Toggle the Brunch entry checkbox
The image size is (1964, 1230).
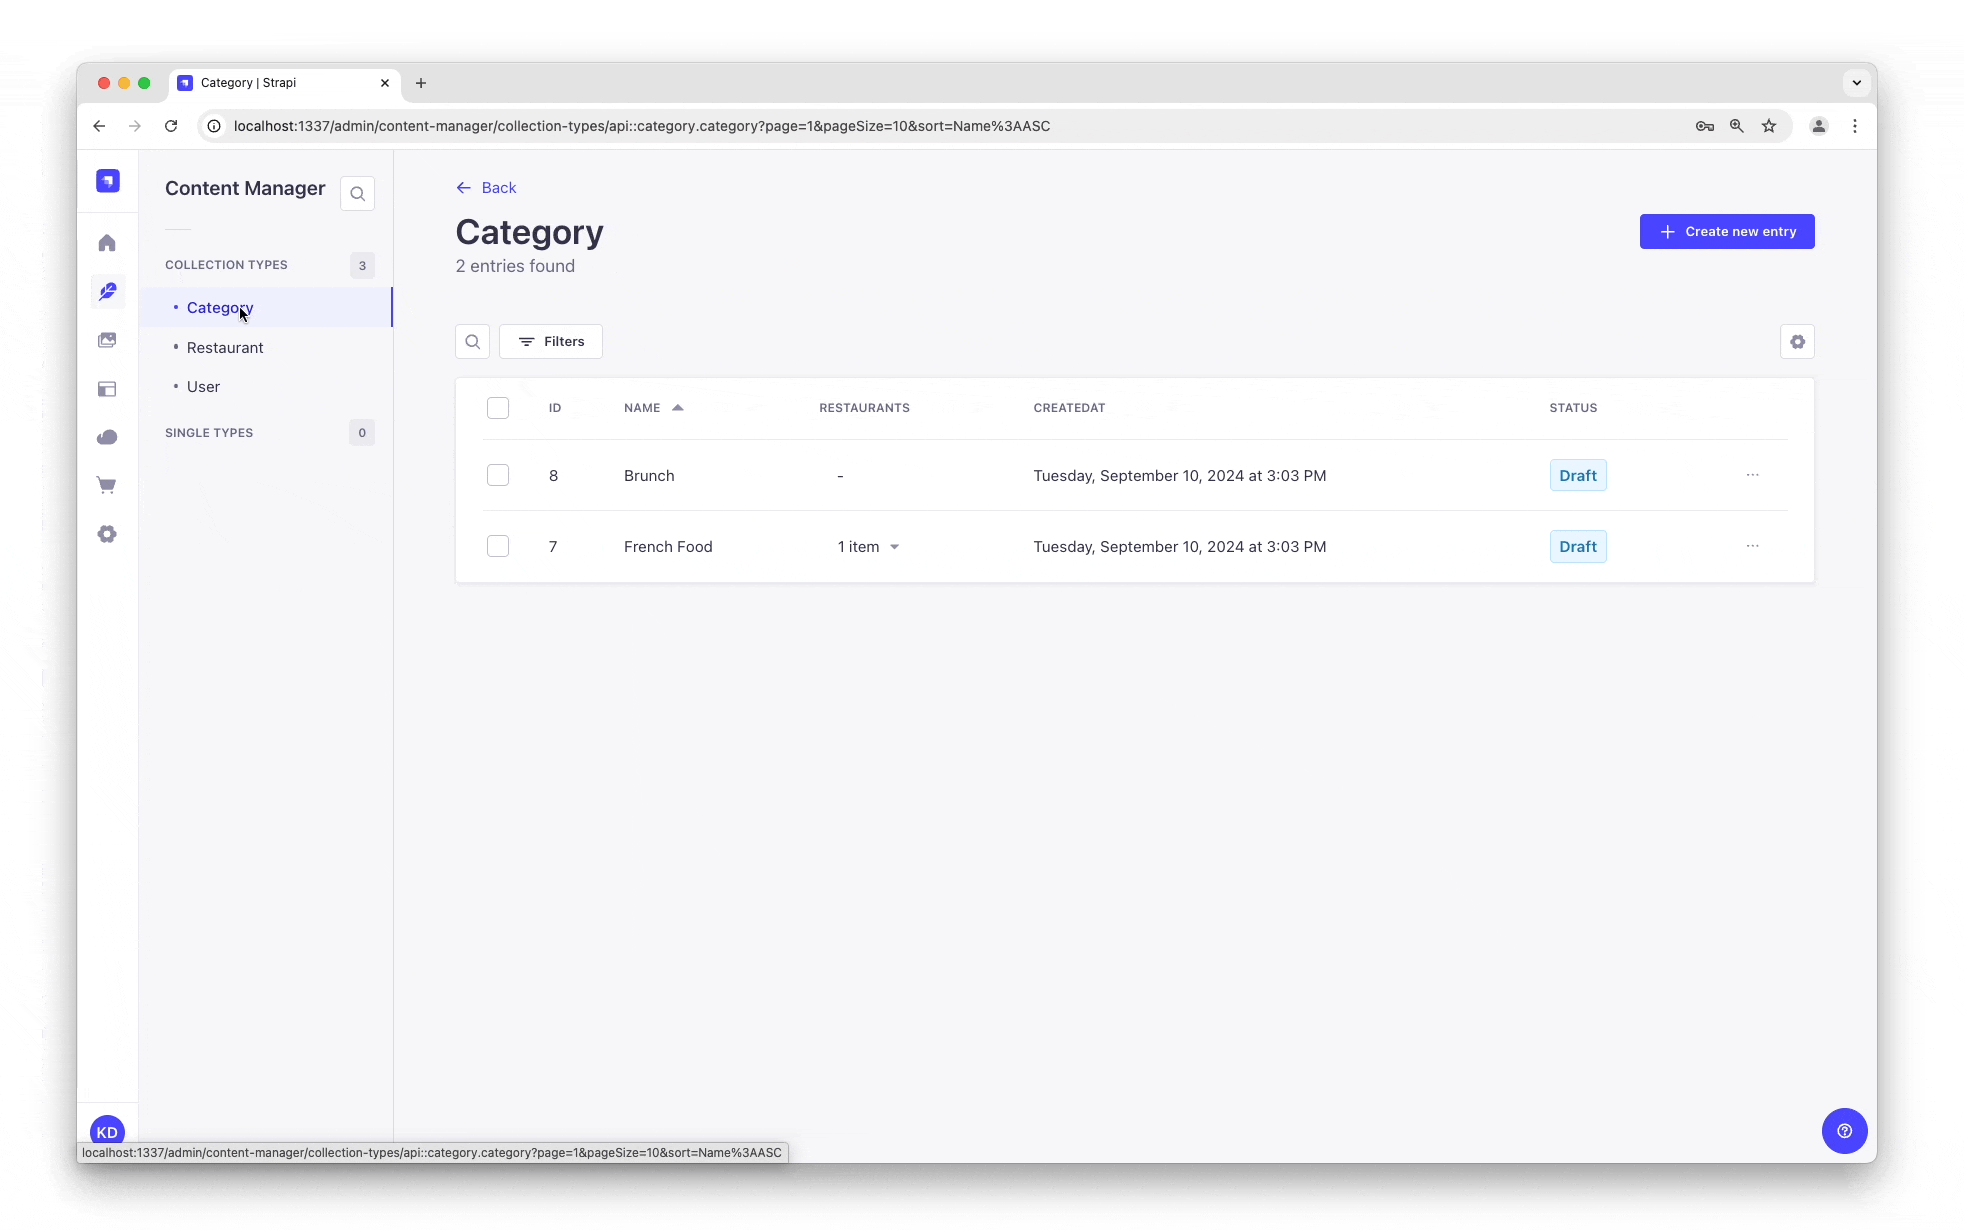coord(497,475)
